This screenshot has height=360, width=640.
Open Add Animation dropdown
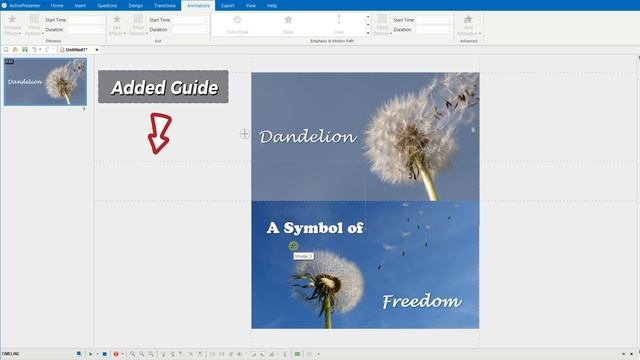pyautogui.click(x=469, y=25)
